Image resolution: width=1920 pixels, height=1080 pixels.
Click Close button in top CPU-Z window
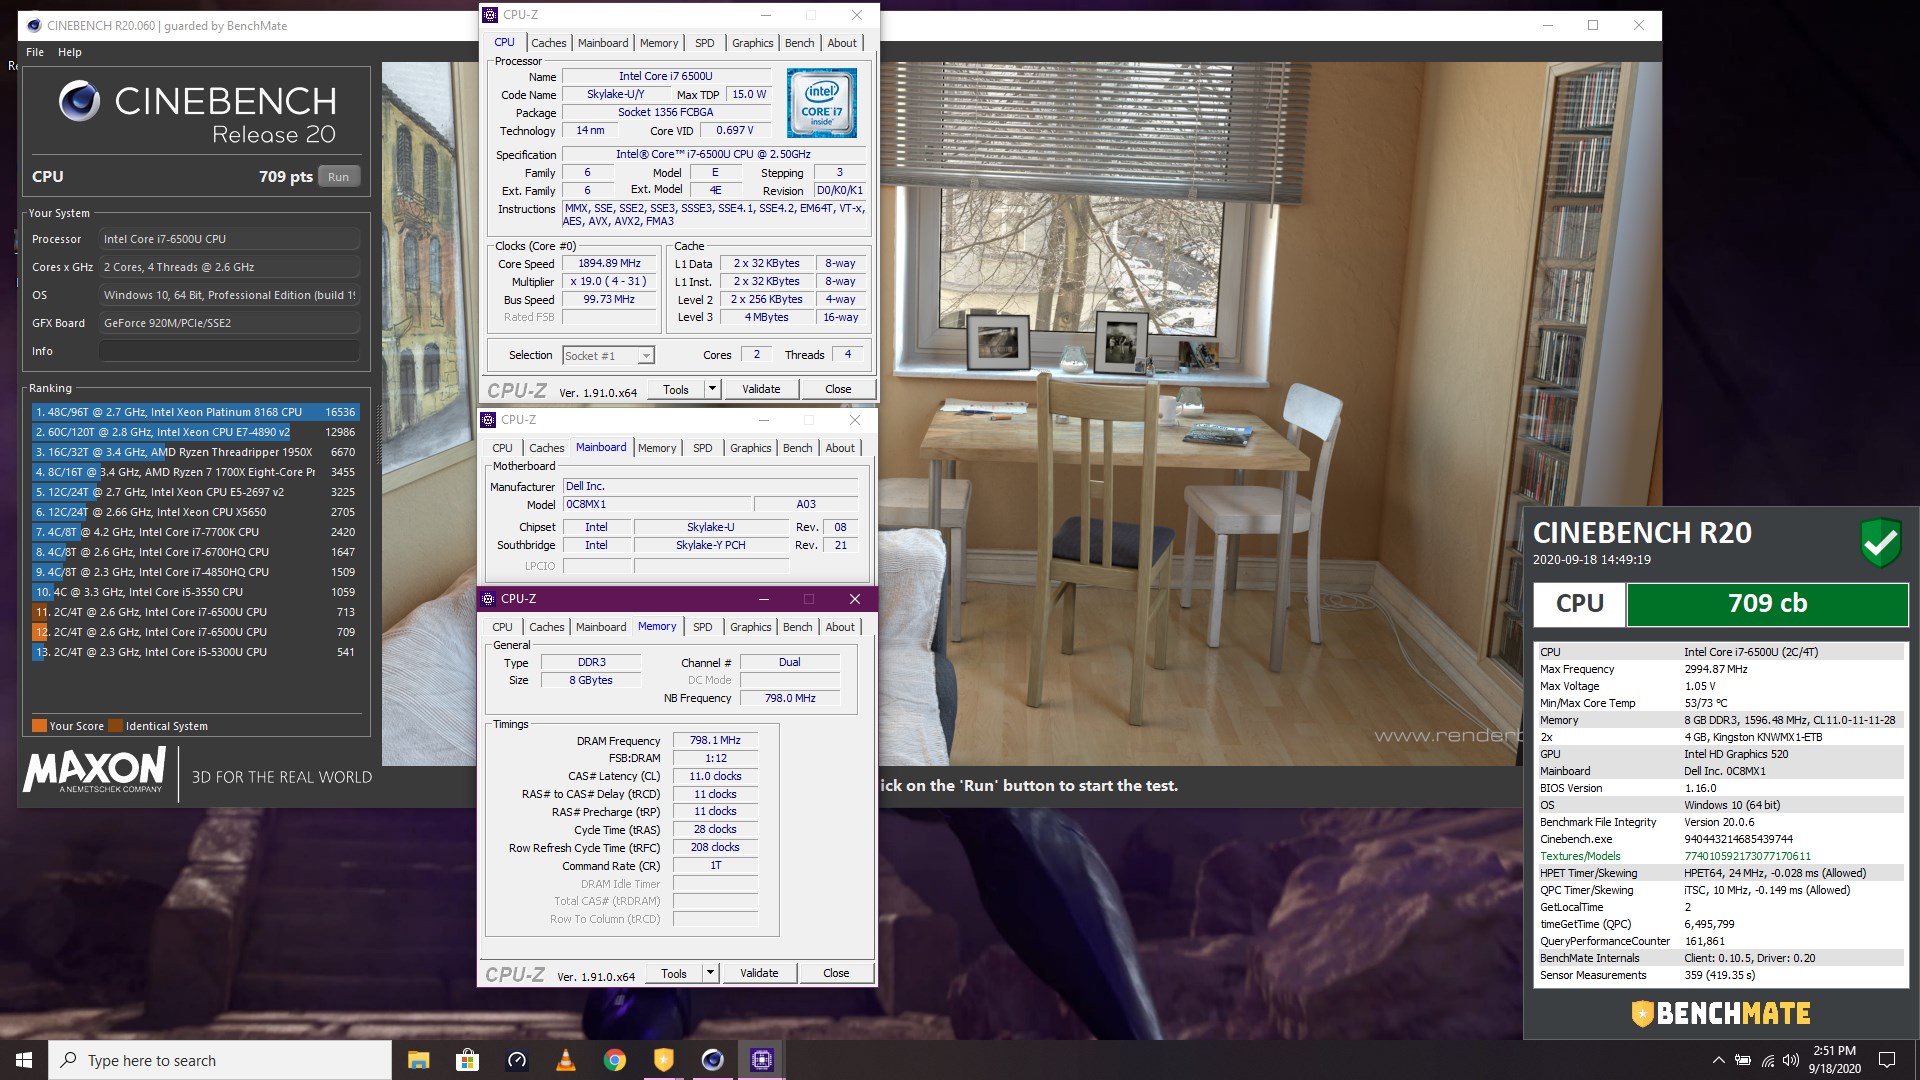[838, 390]
